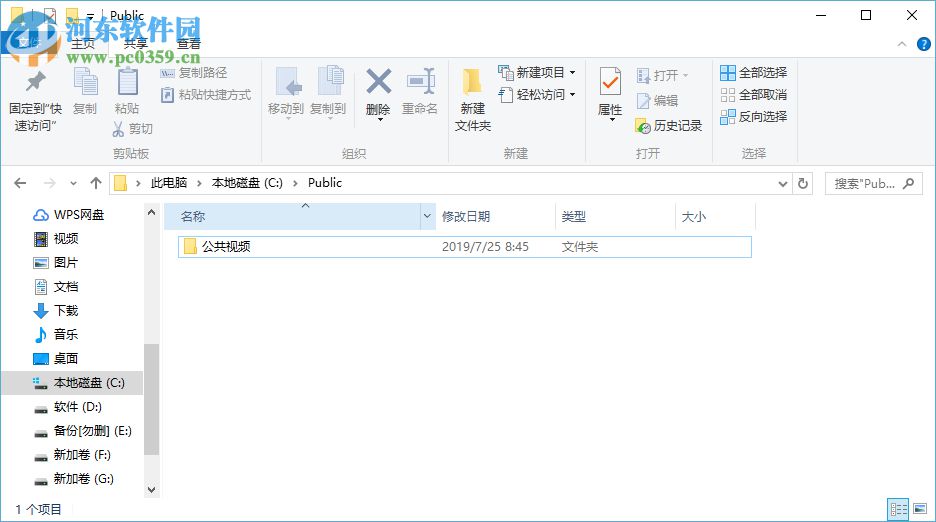Open Properties (属性) checkmark icon
This screenshot has height=522, width=936.
click(610, 83)
